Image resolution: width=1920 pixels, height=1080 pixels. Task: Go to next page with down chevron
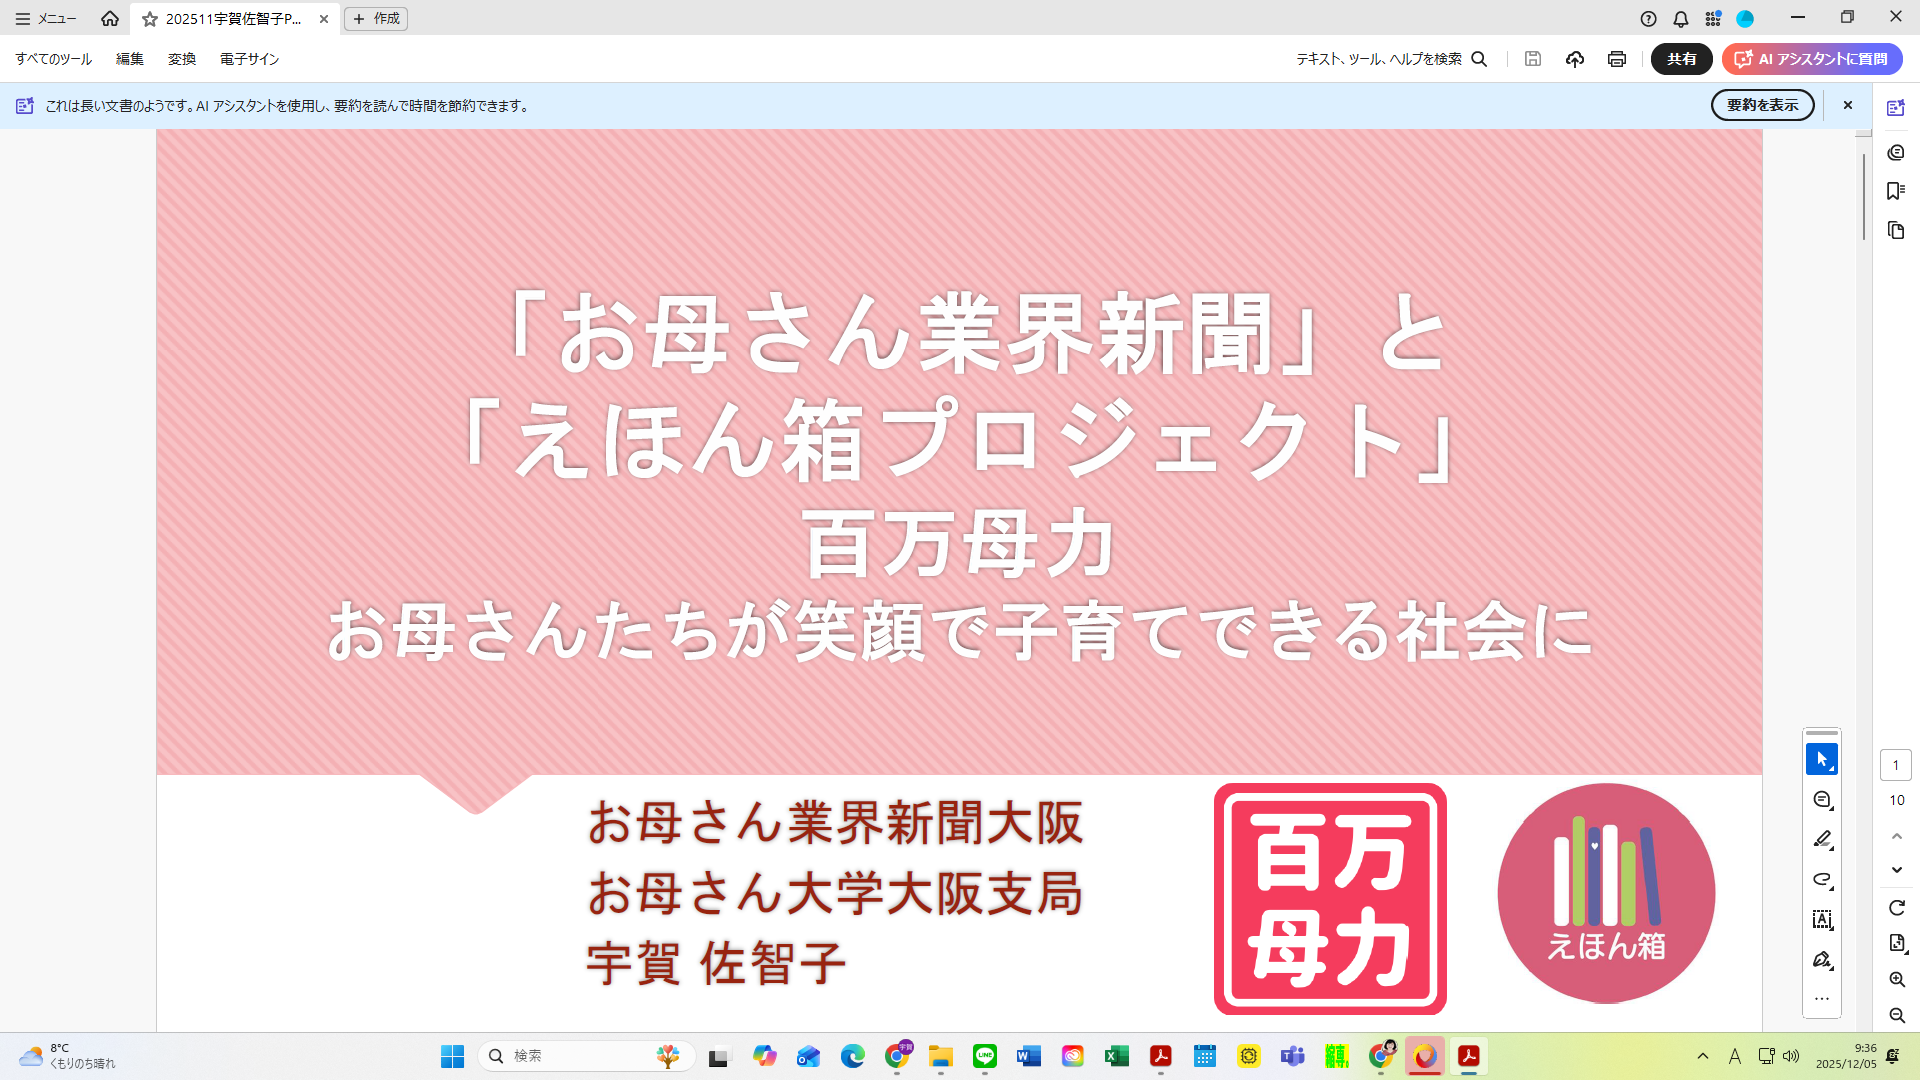pos(1896,870)
